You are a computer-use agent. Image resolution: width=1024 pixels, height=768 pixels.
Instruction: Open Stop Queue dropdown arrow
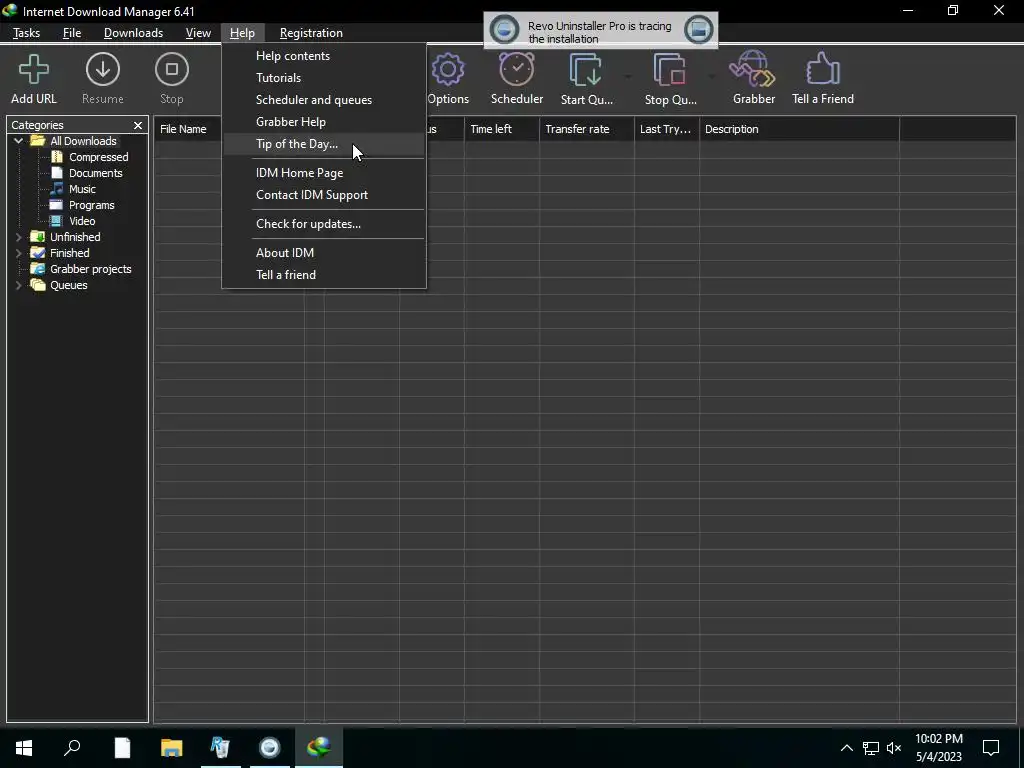712,77
